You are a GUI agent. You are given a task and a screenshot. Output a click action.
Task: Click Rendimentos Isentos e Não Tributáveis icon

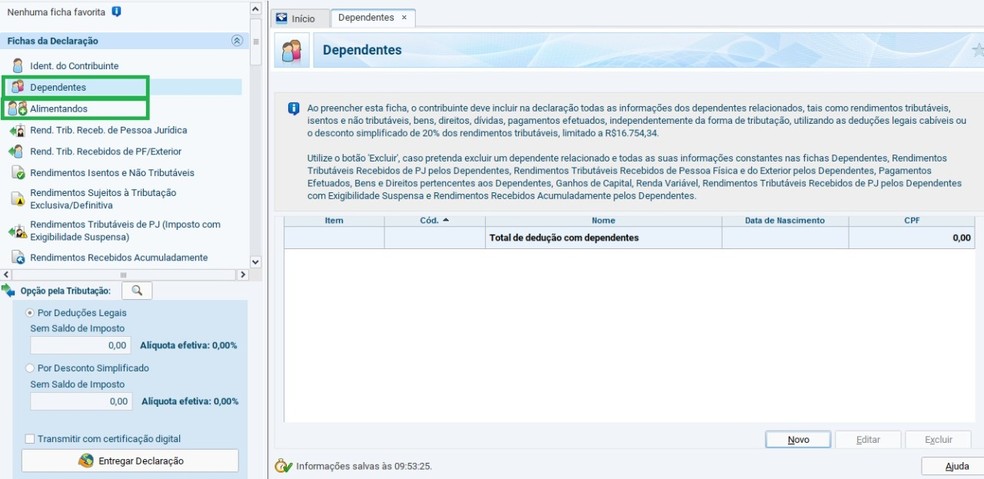pos(17,173)
